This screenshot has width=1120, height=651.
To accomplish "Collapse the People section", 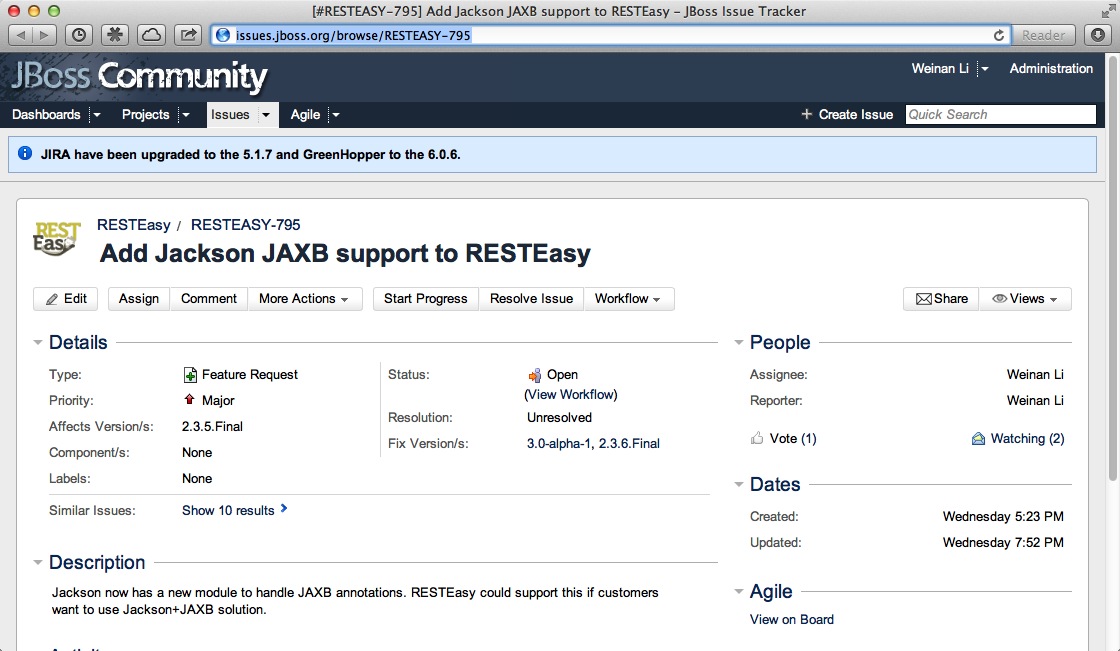I will point(739,342).
